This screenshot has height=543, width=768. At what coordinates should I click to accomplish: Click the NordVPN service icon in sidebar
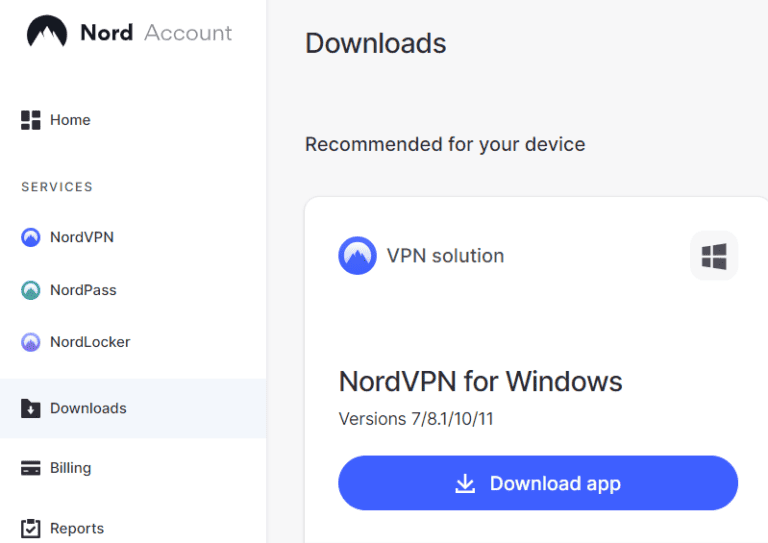point(31,237)
